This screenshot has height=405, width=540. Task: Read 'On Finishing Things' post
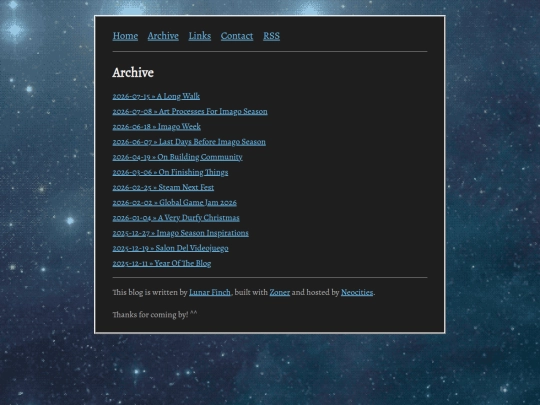[x=170, y=172]
